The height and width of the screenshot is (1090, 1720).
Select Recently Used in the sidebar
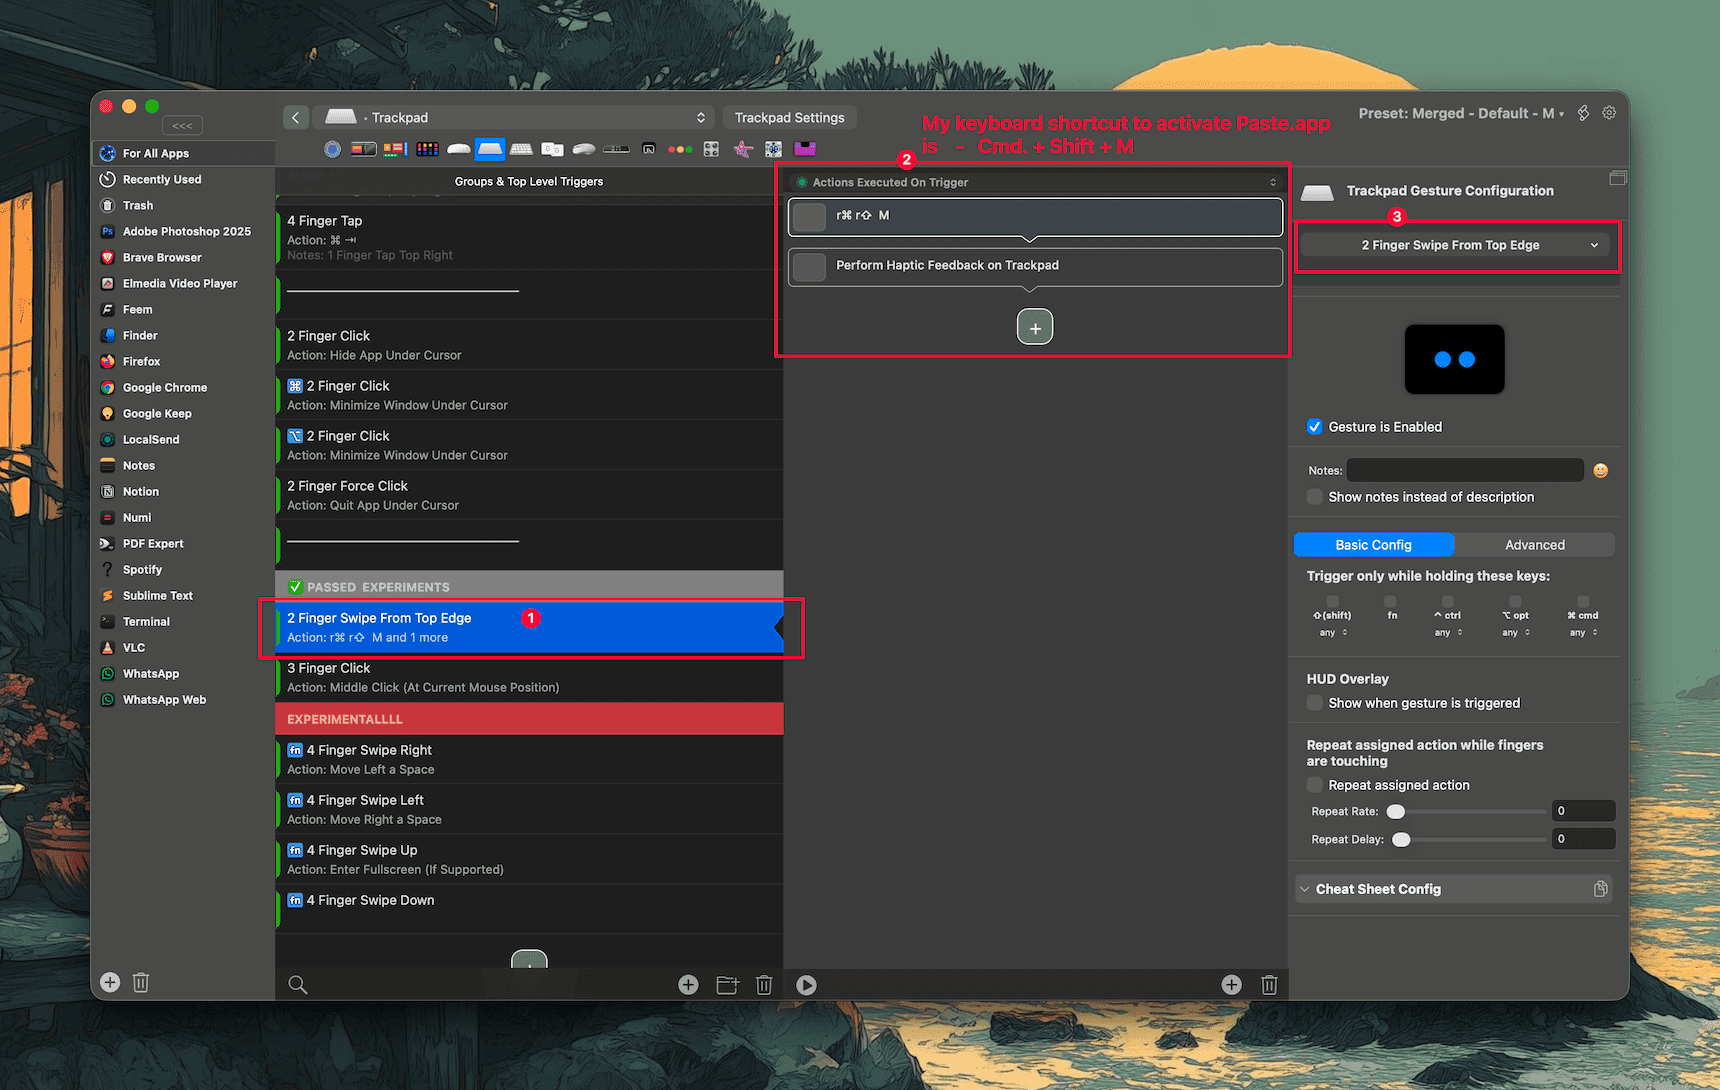point(162,179)
